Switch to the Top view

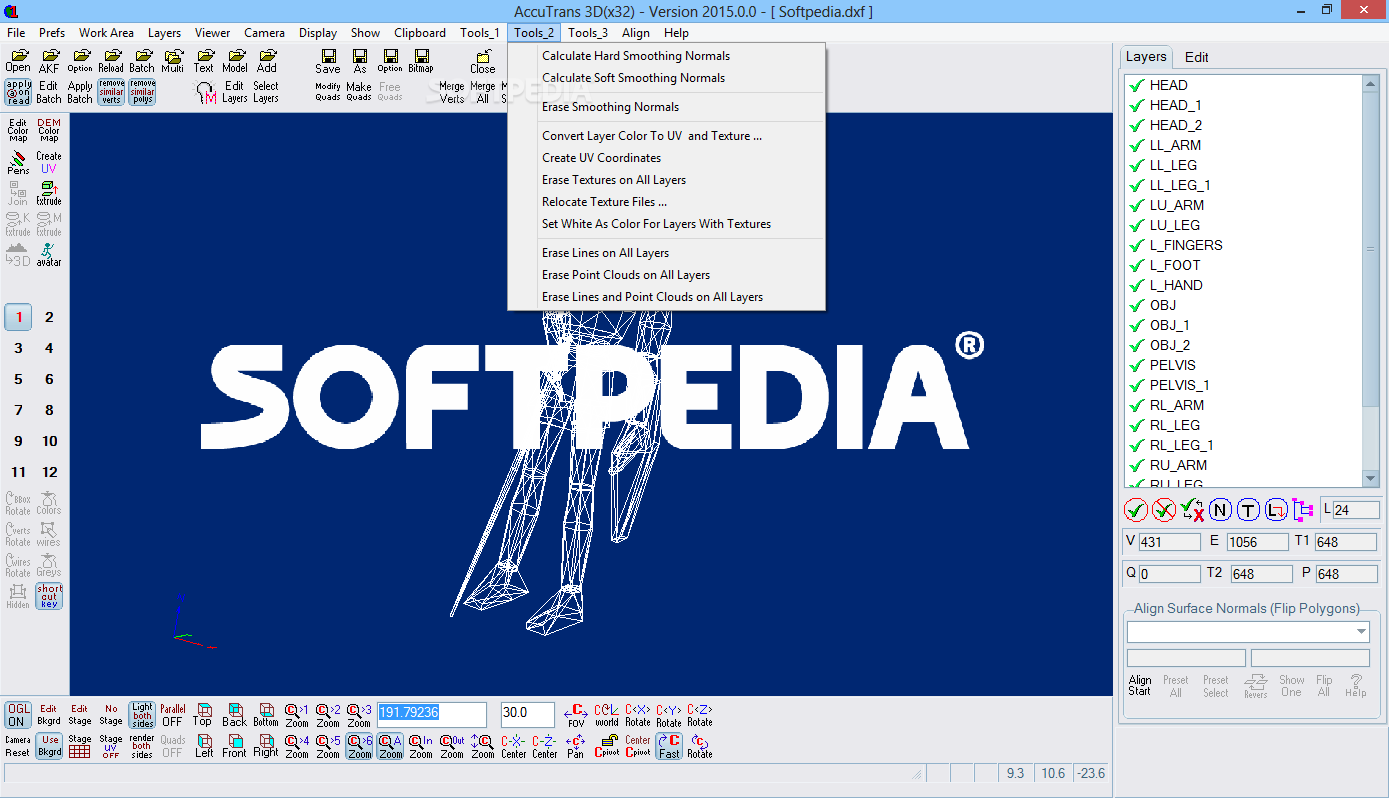point(203,714)
